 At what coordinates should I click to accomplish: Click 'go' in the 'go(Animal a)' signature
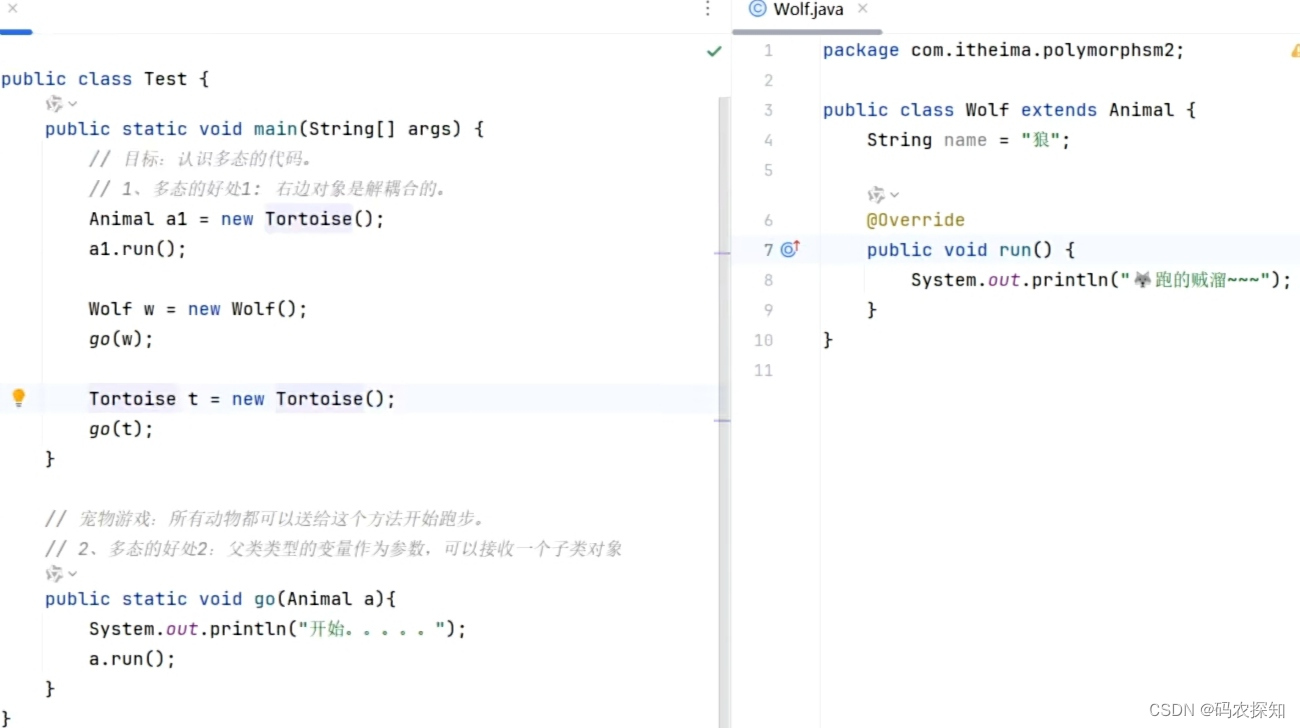pos(264,599)
